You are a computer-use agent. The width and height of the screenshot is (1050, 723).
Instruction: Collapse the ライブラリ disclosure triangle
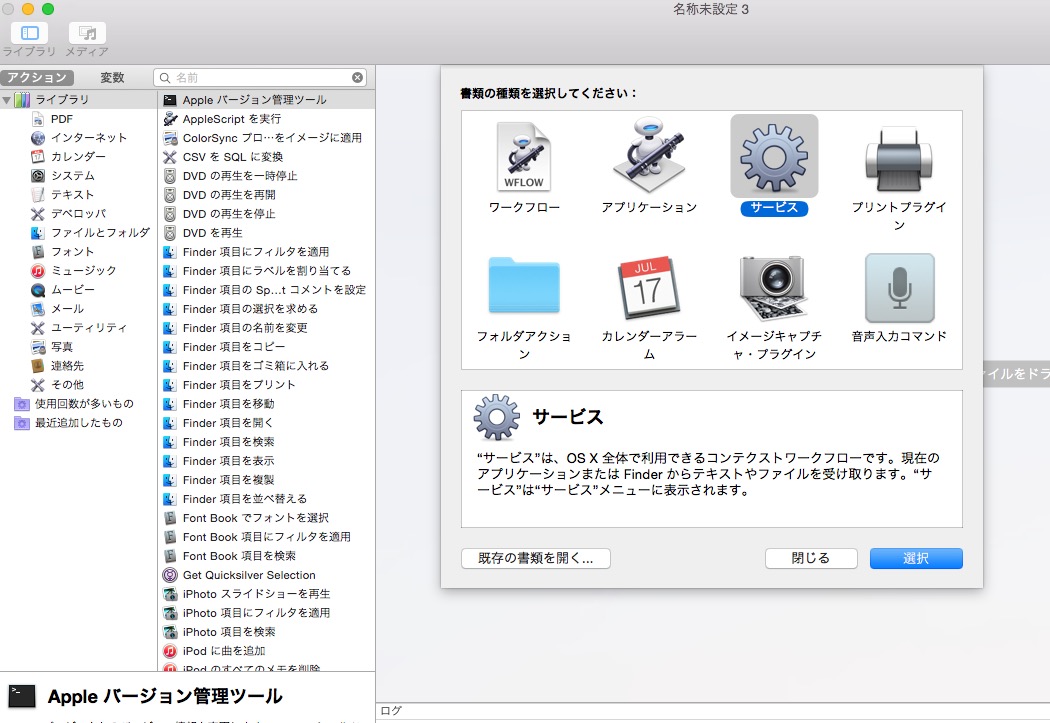[8, 99]
